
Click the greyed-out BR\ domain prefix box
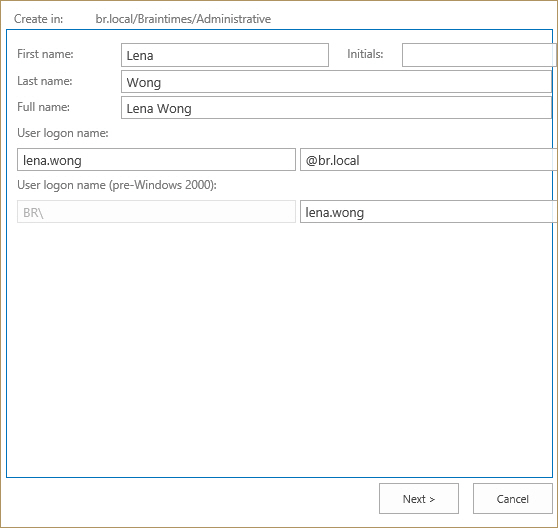coord(156,212)
